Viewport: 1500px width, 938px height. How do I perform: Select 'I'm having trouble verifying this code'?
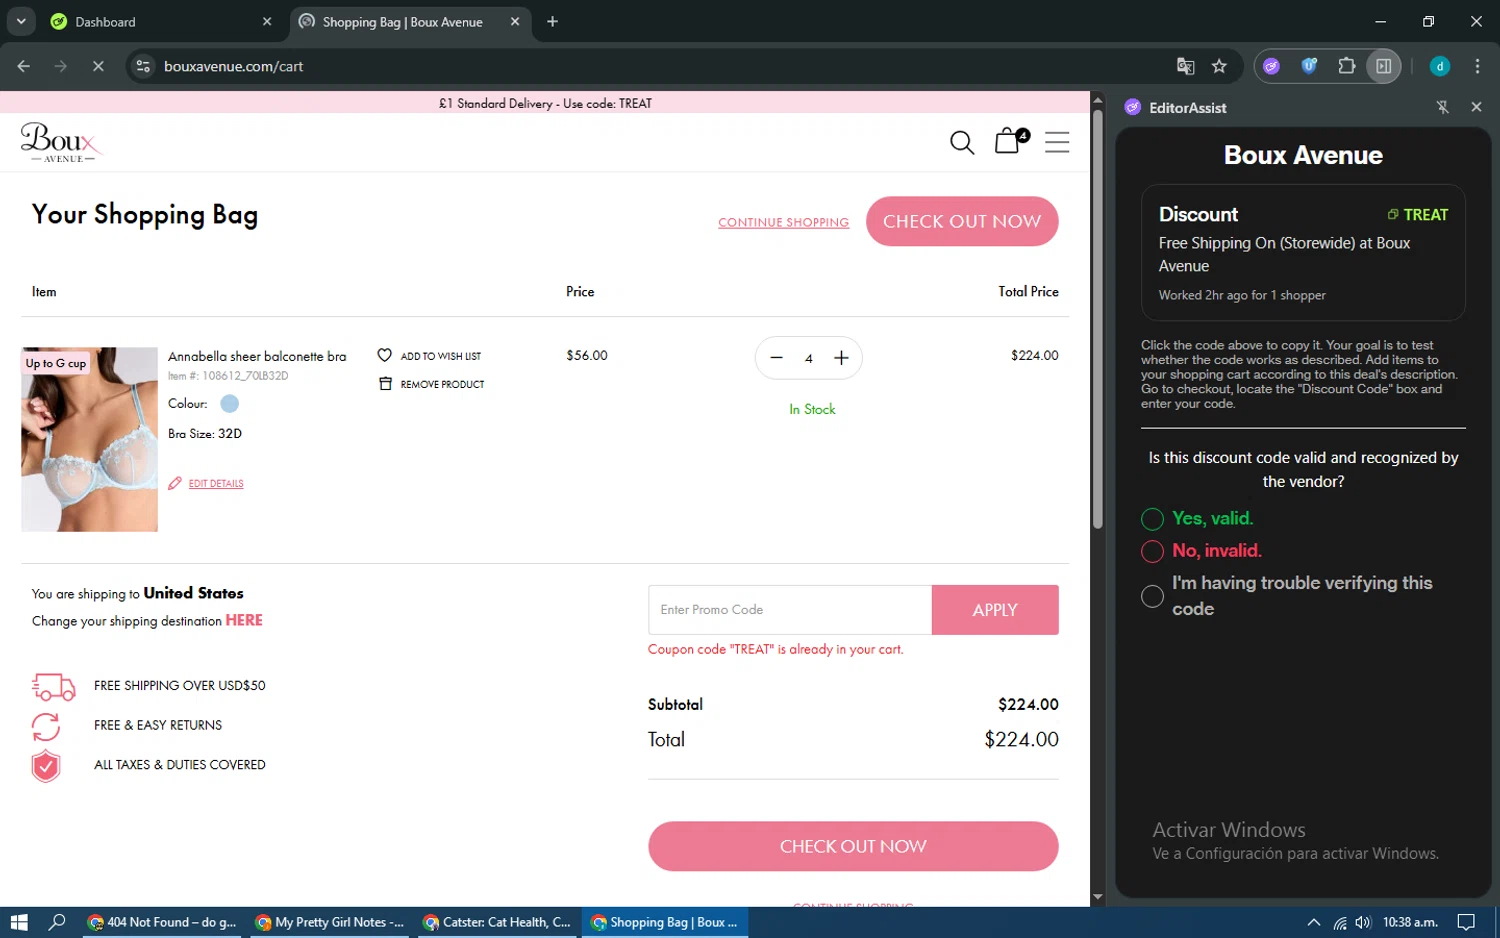(1152, 596)
